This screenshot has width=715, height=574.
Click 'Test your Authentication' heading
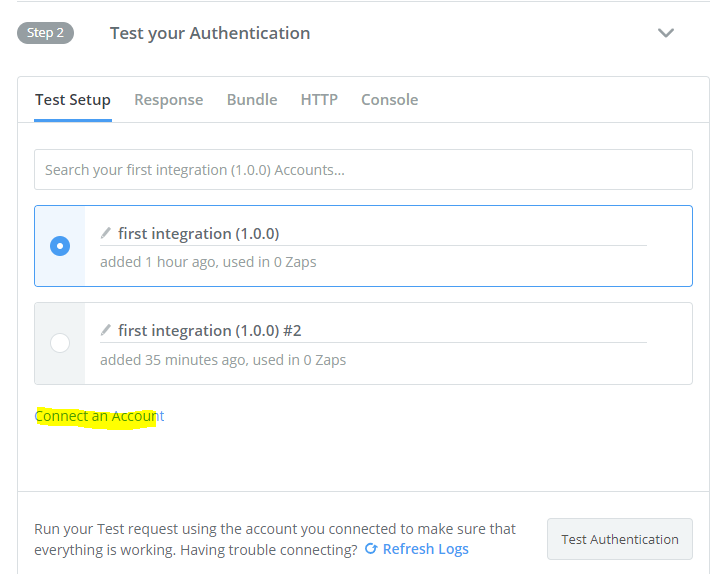tap(210, 33)
